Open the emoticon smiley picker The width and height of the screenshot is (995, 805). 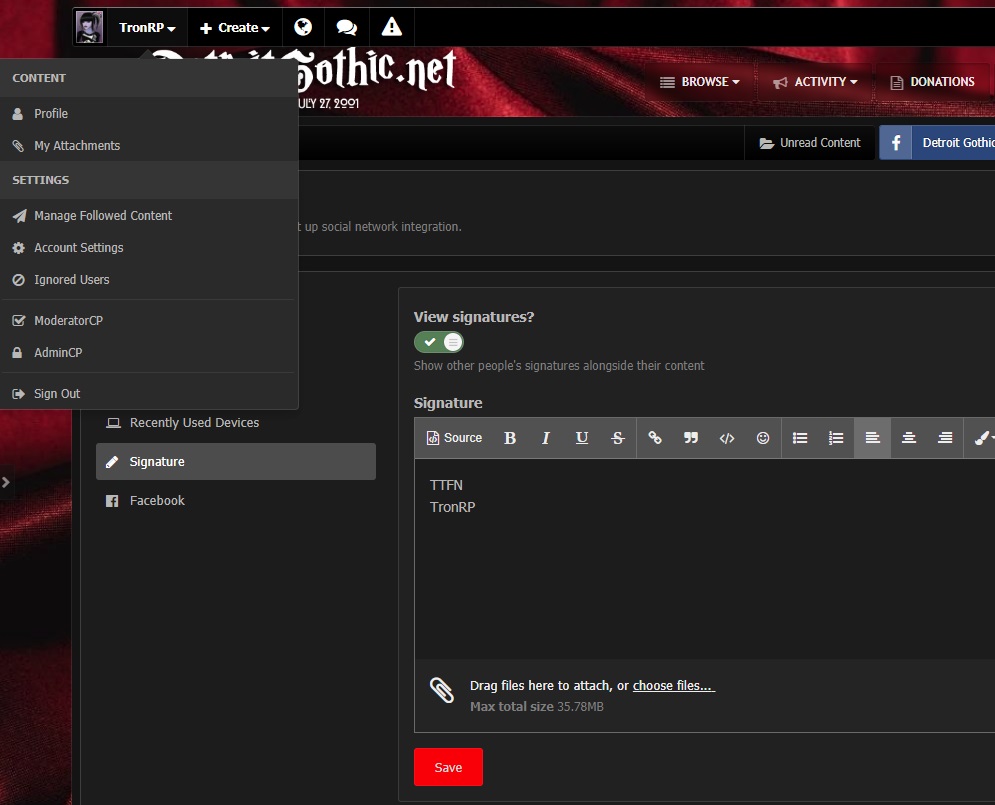pos(763,438)
